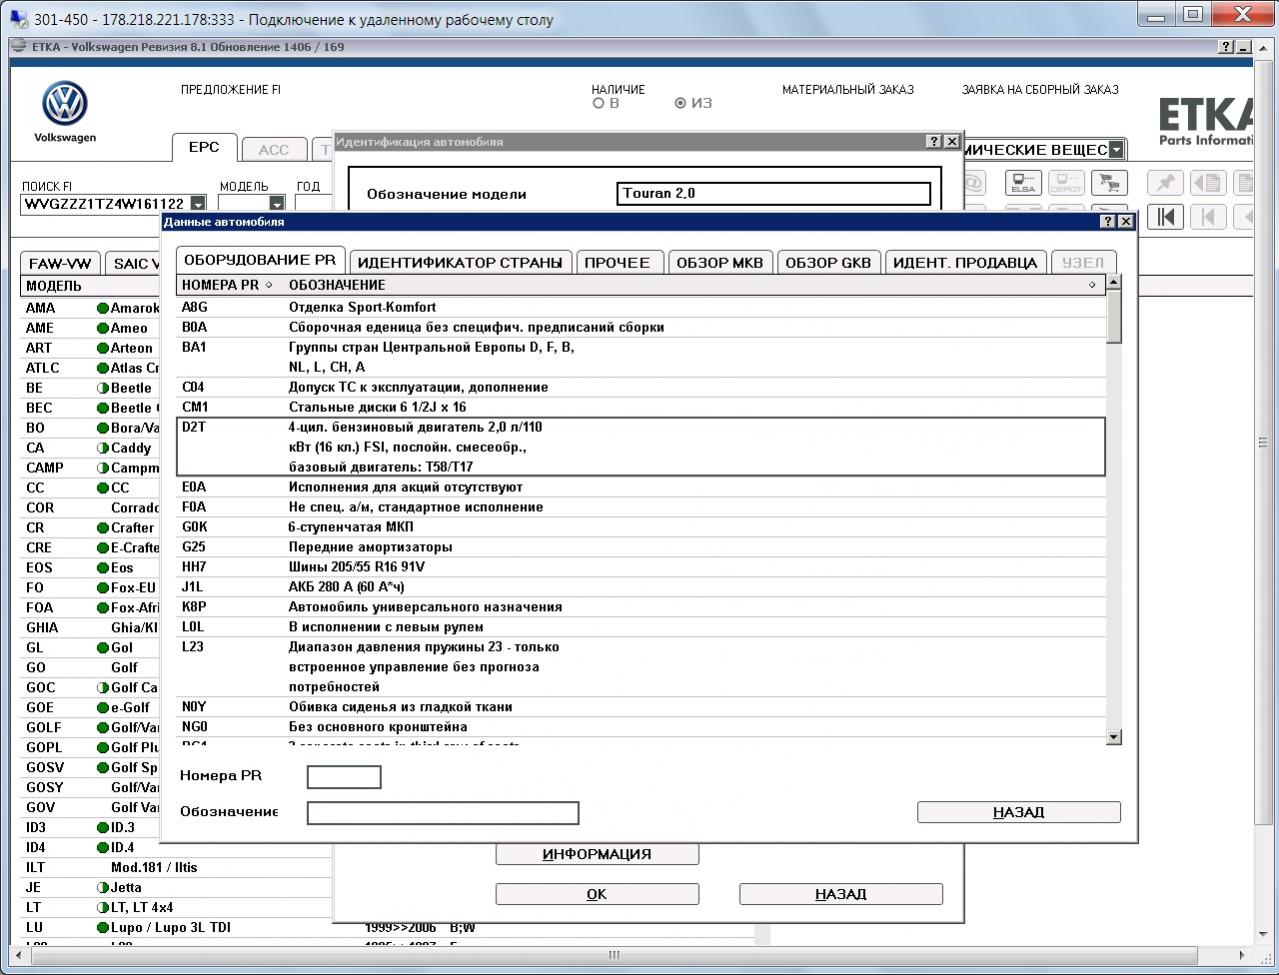1279x975 pixels.
Task: Click the green dot beside ID.3
Action: [102, 828]
